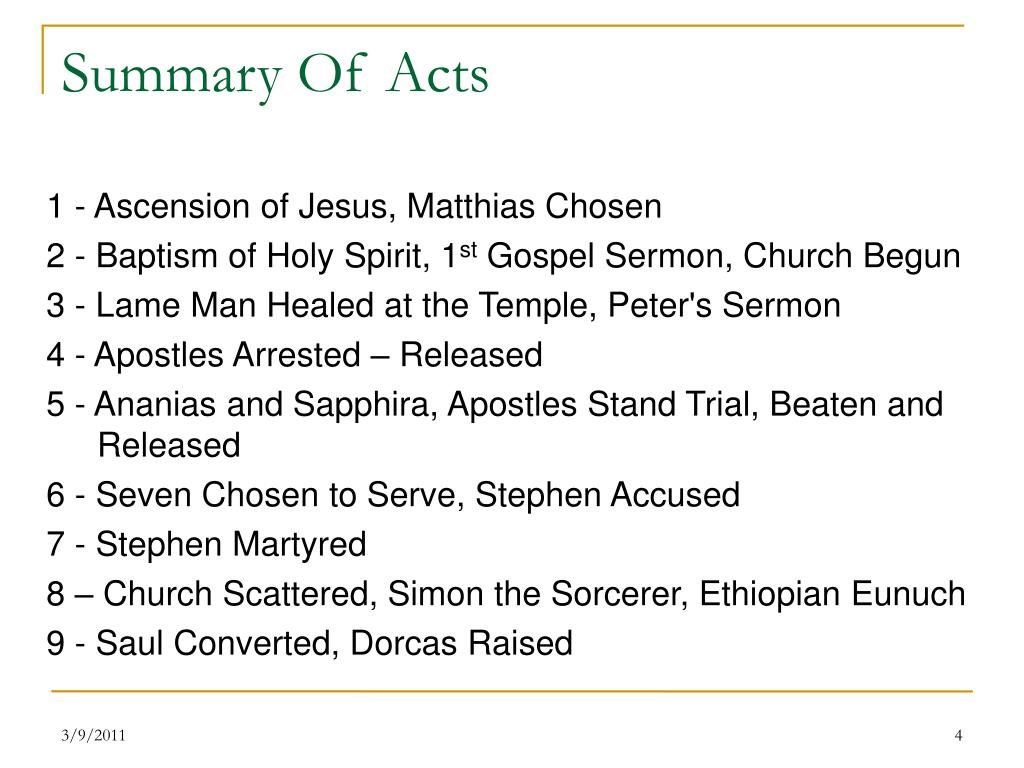Select the Lame Man Healed line
The height and width of the screenshot is (768, 1024).
(443, 306)
